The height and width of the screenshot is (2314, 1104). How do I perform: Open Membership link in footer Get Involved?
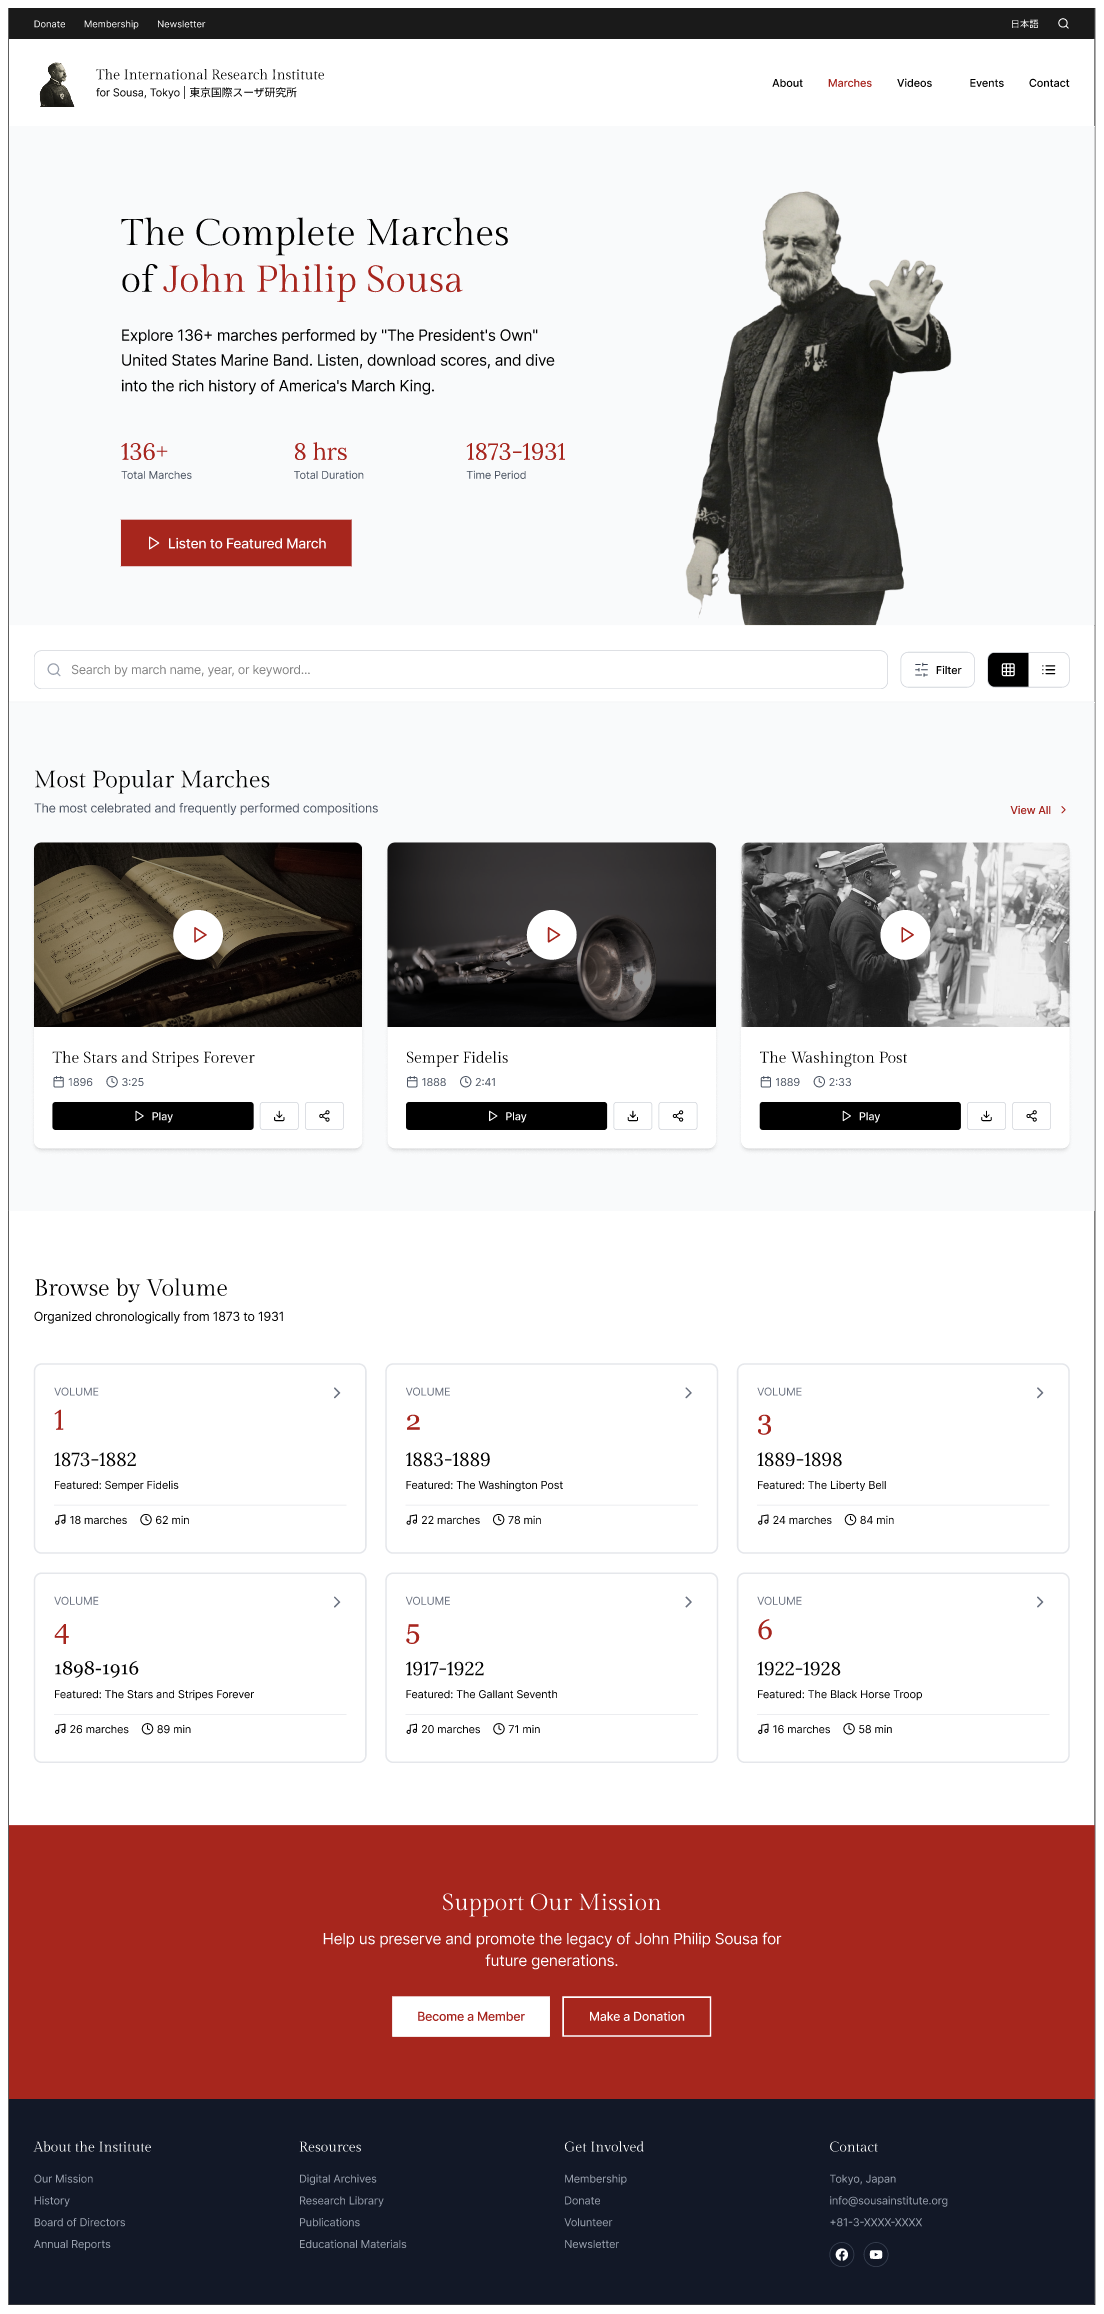(x=595, y=2179)
